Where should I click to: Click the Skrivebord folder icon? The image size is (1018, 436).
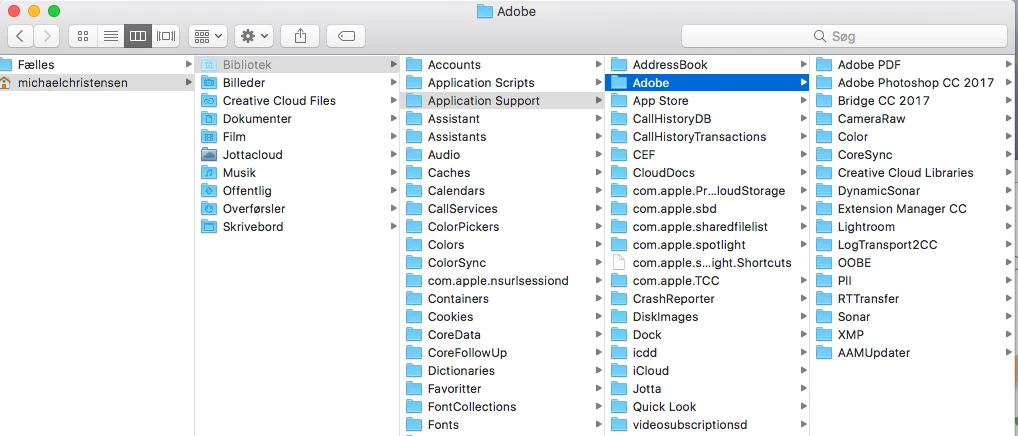208,226
